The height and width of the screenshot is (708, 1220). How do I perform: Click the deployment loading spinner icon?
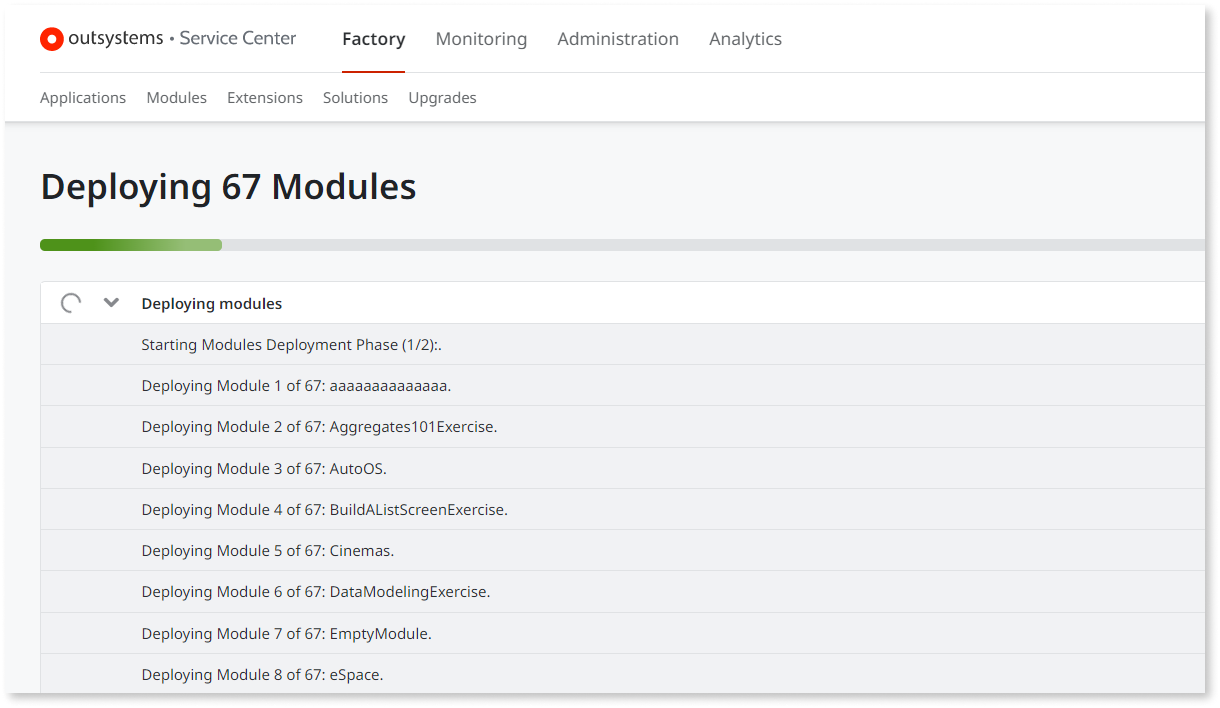(71, 303)
